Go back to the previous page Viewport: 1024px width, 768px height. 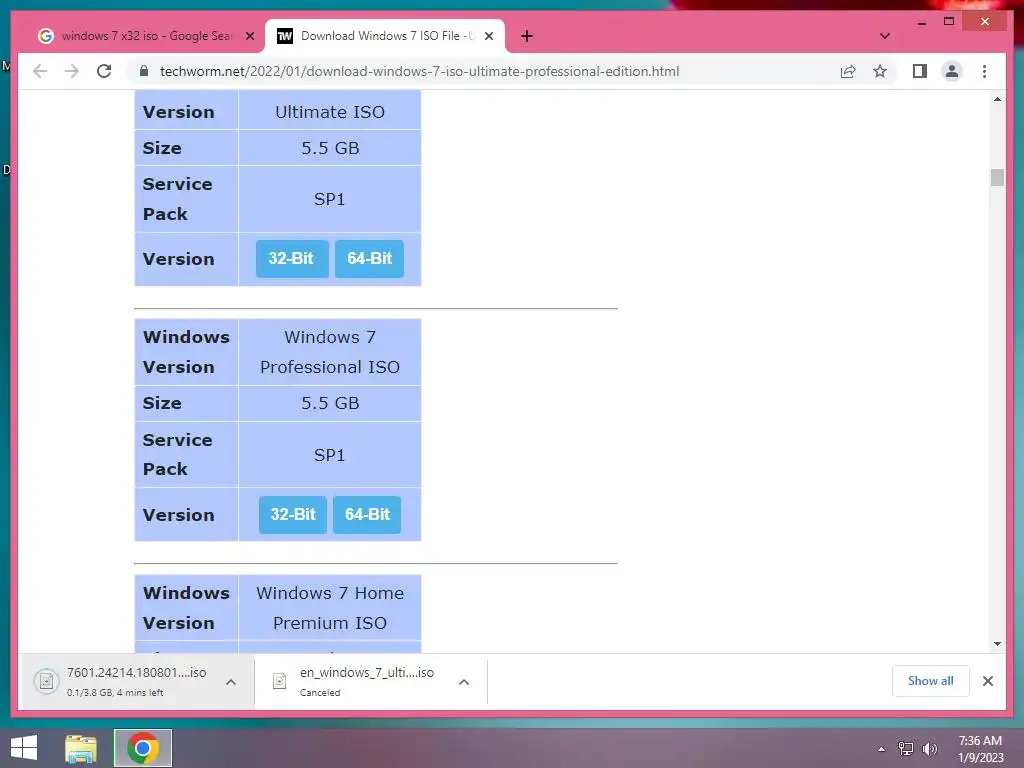tap(40, 71)
